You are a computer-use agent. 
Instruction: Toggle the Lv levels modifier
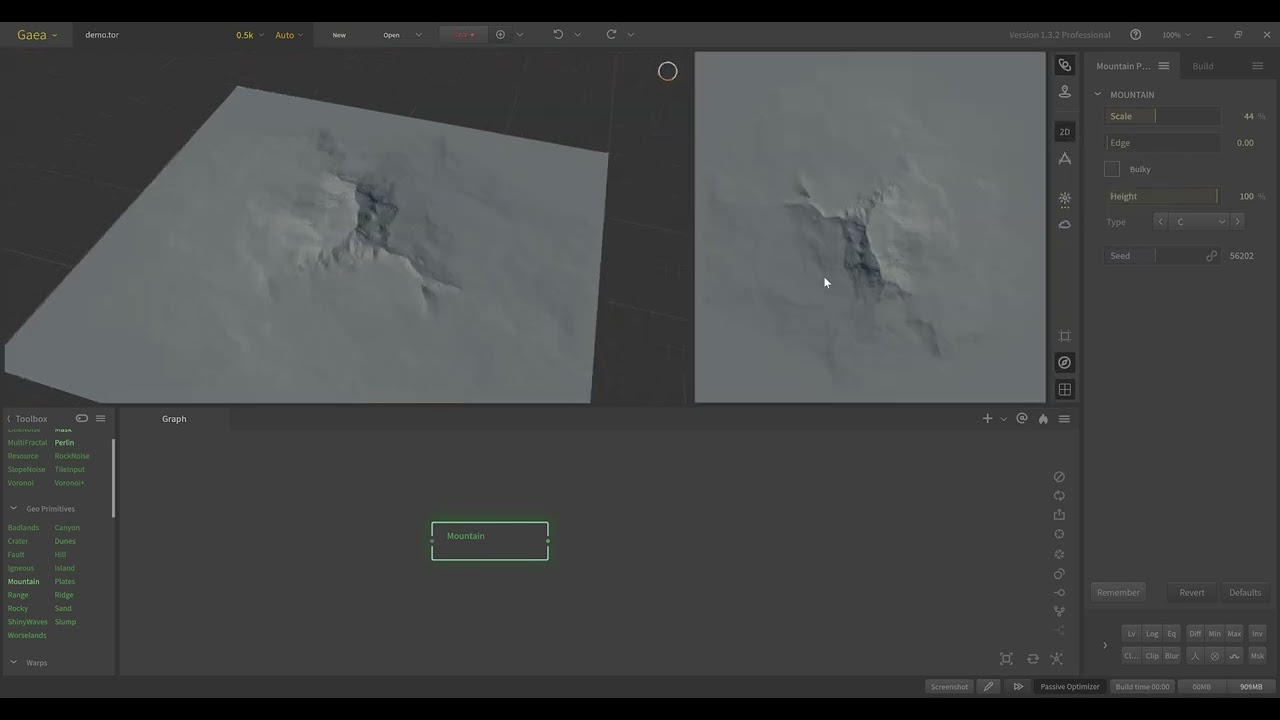(1131, 634)
